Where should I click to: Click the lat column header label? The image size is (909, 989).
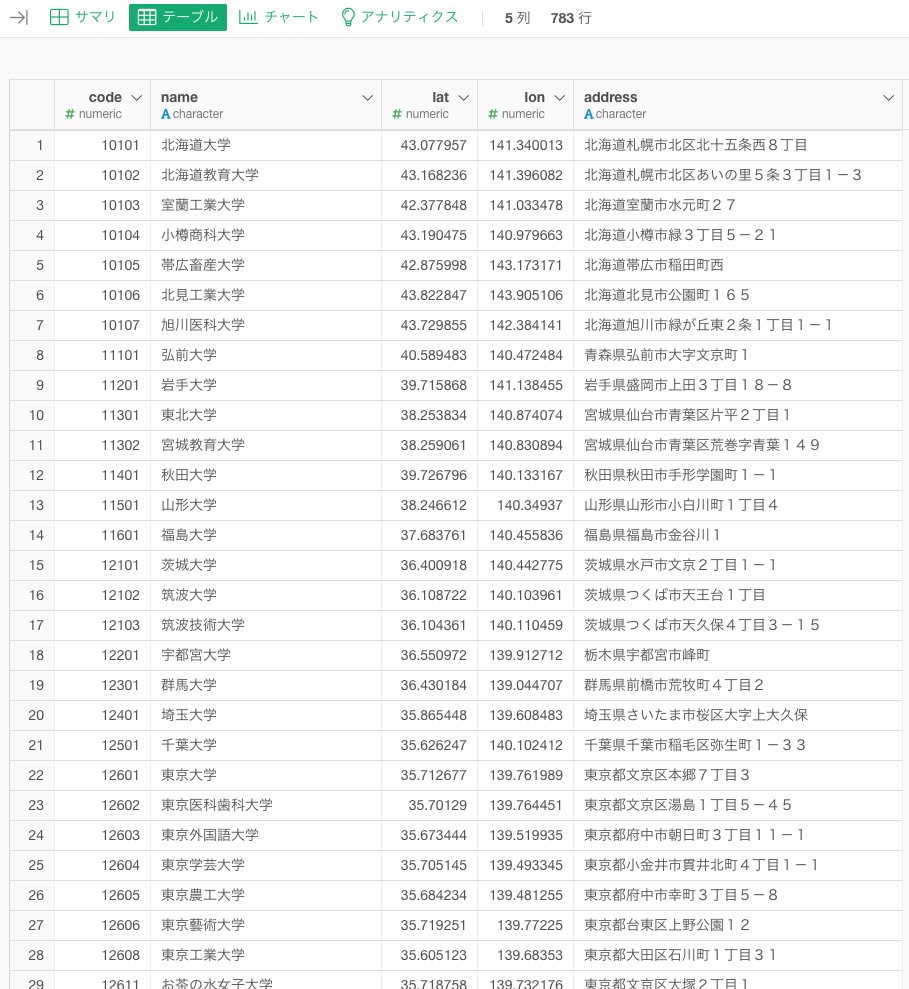pyautogui.click(x=440, y=97)
